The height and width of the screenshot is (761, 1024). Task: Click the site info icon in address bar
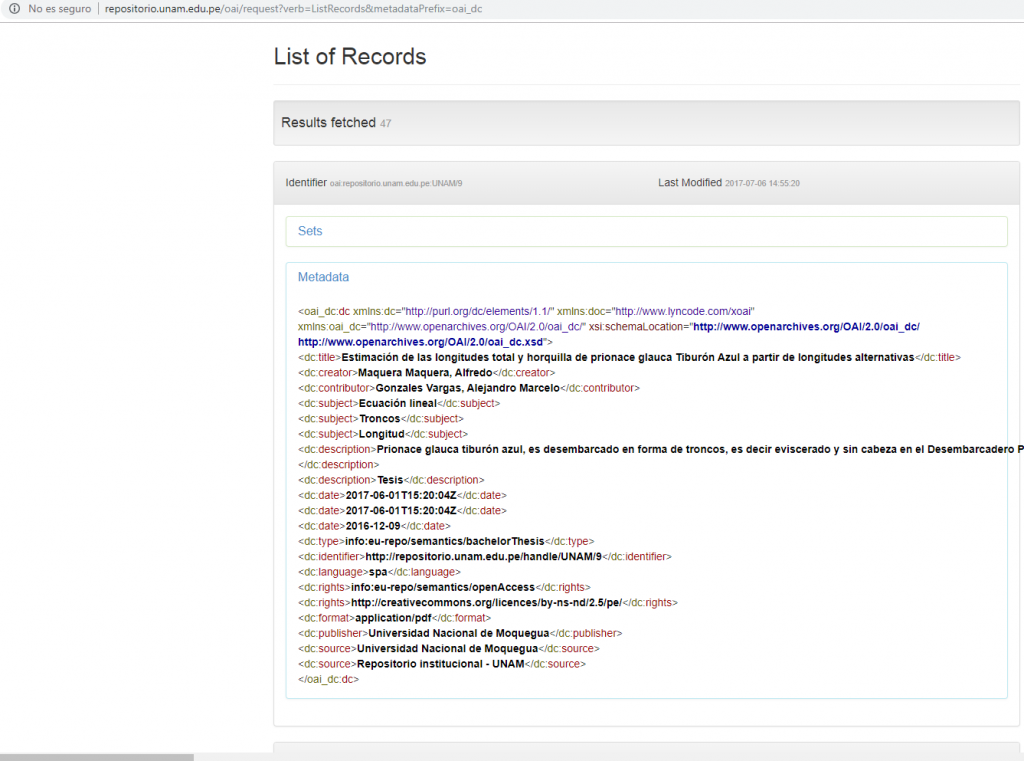click(13, 9)
